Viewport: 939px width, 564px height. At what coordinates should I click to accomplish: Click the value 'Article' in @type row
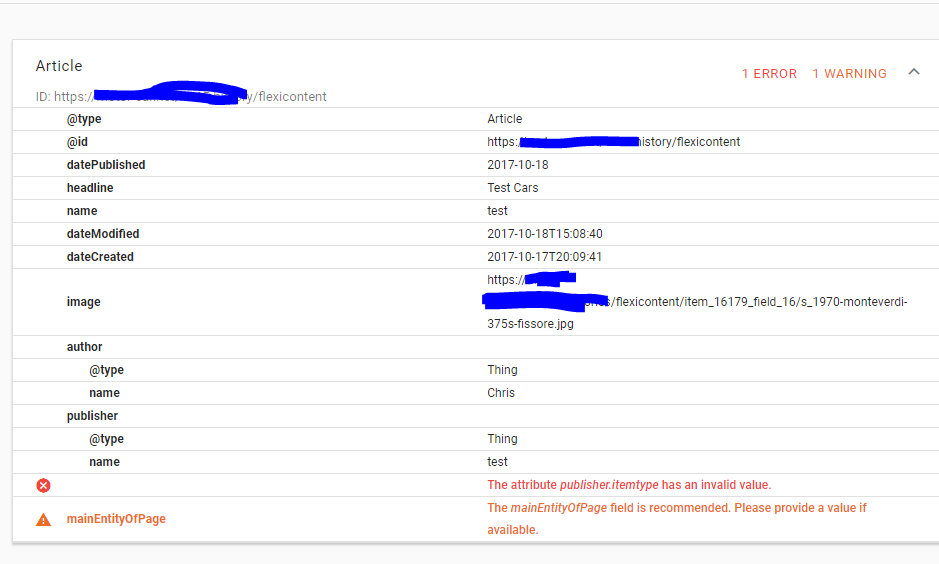click(505, 119)
